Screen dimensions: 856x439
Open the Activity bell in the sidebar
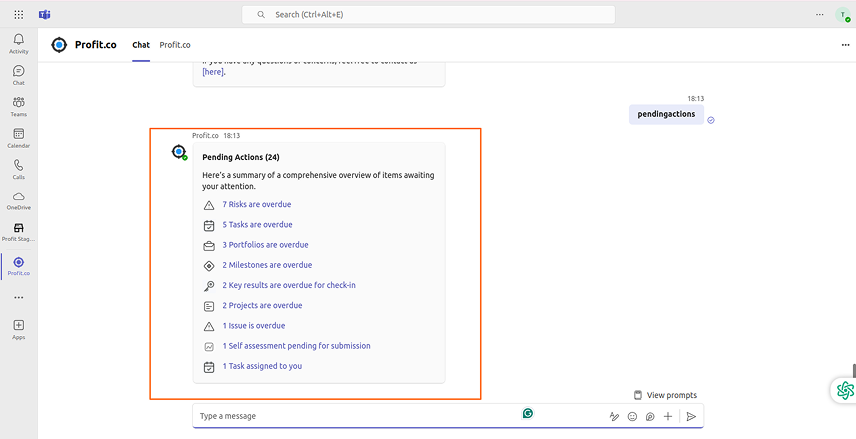(x=19, y=43)
